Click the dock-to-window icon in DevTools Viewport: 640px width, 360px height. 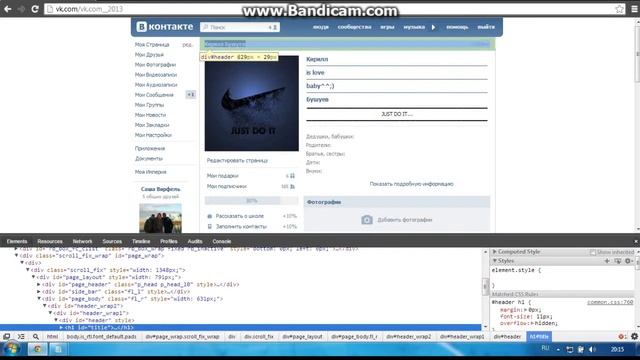click(x=7, y=337)
